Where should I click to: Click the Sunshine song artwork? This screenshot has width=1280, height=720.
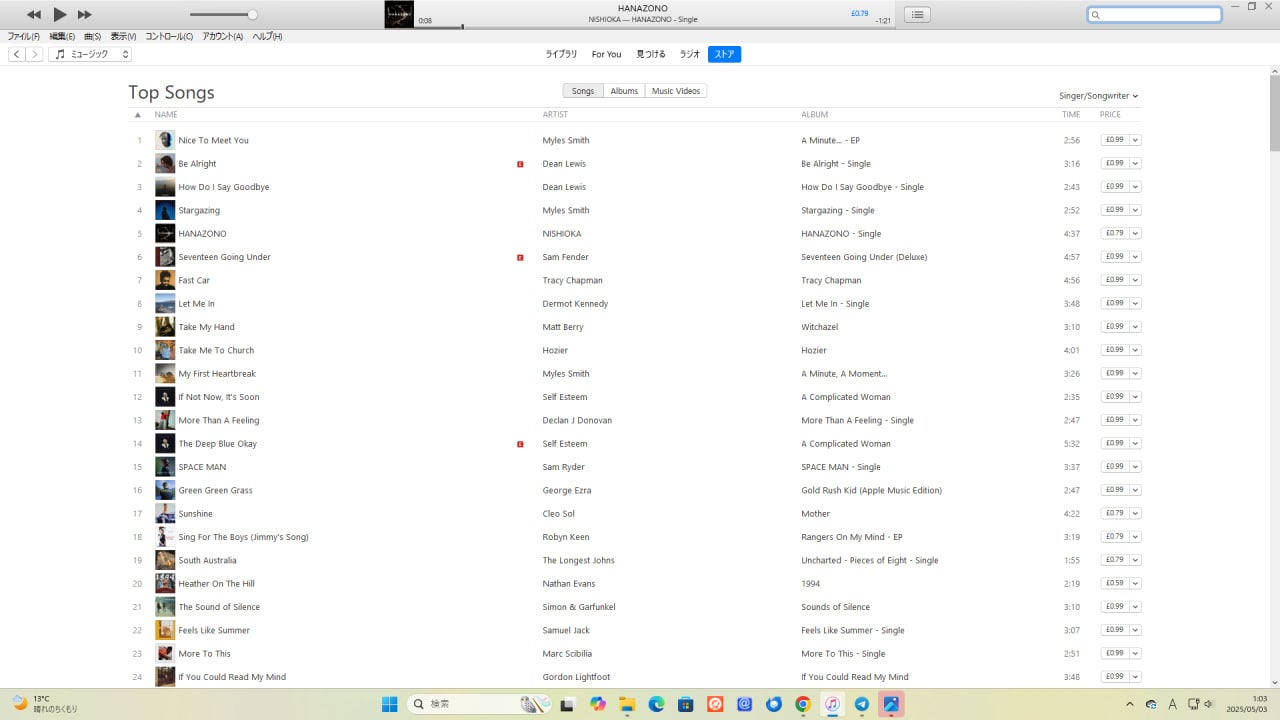pos(165,514)
